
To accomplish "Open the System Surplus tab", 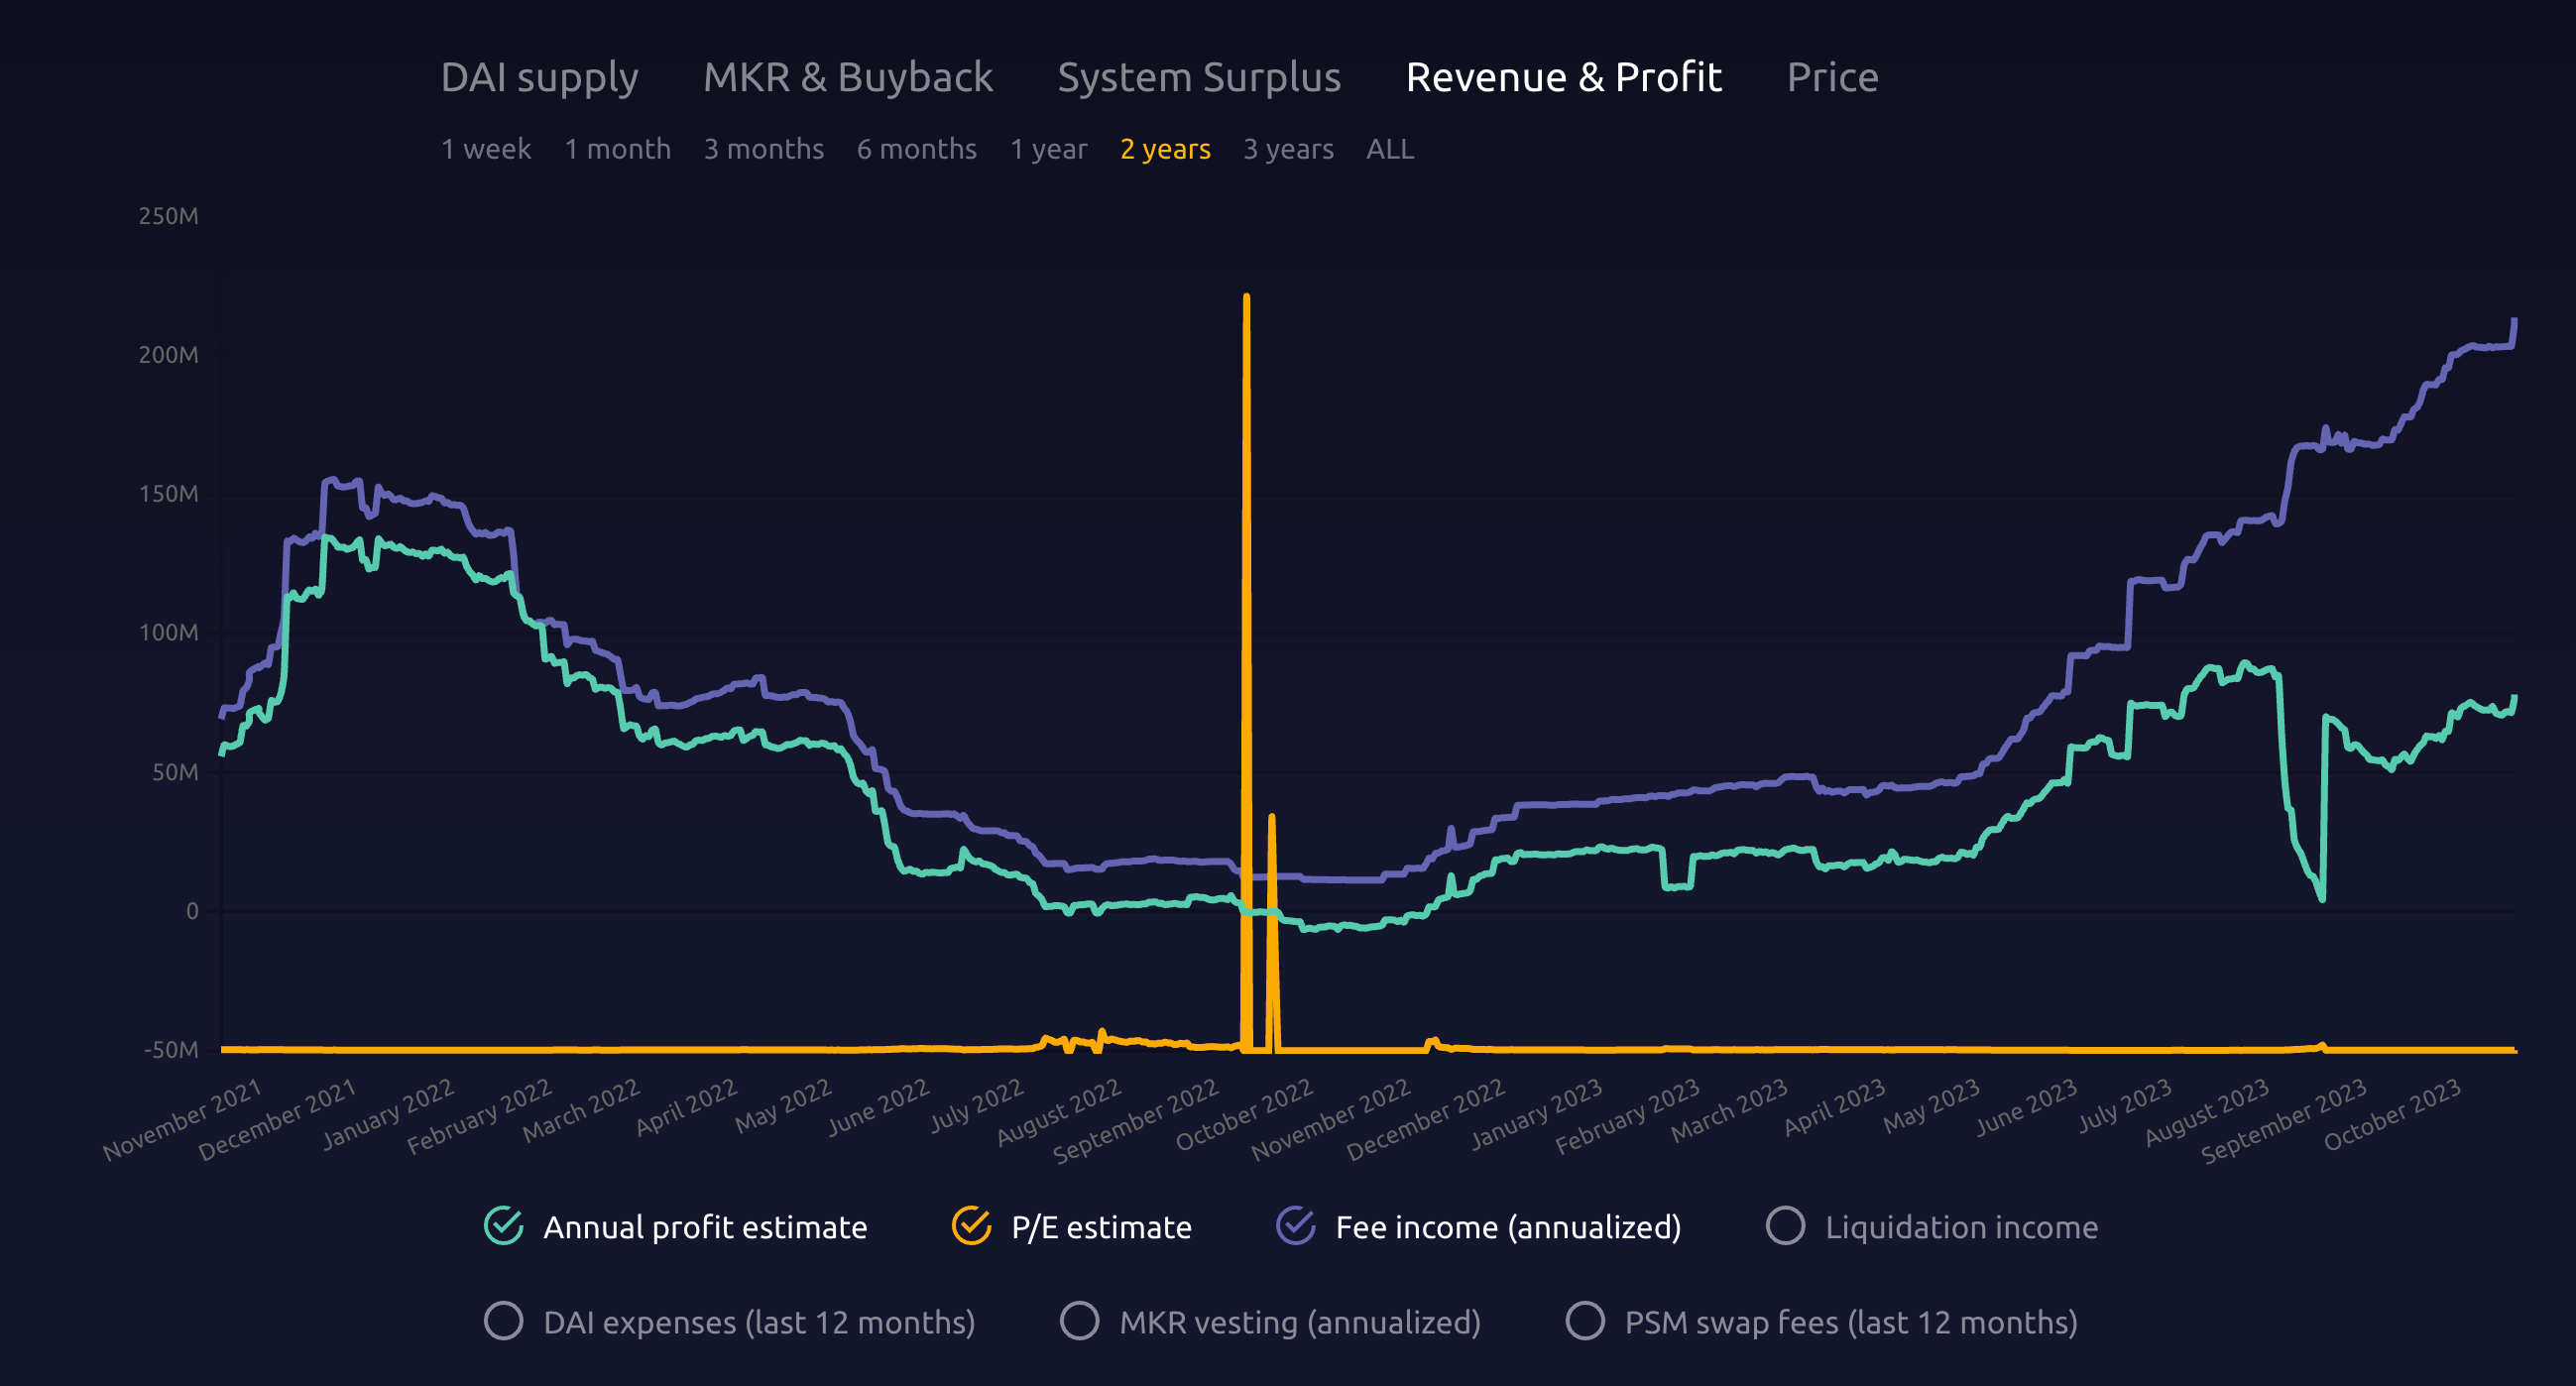I will [x=1198, y=78].
